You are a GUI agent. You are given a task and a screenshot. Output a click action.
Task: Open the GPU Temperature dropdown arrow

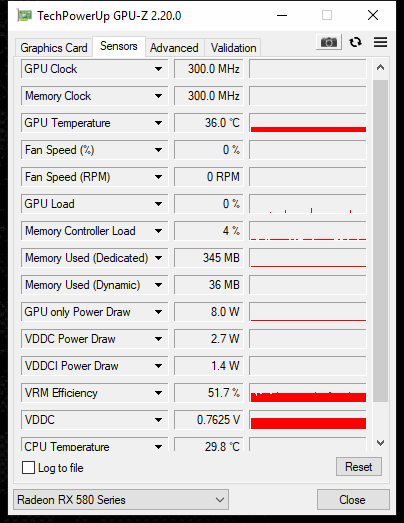(158, 123)
